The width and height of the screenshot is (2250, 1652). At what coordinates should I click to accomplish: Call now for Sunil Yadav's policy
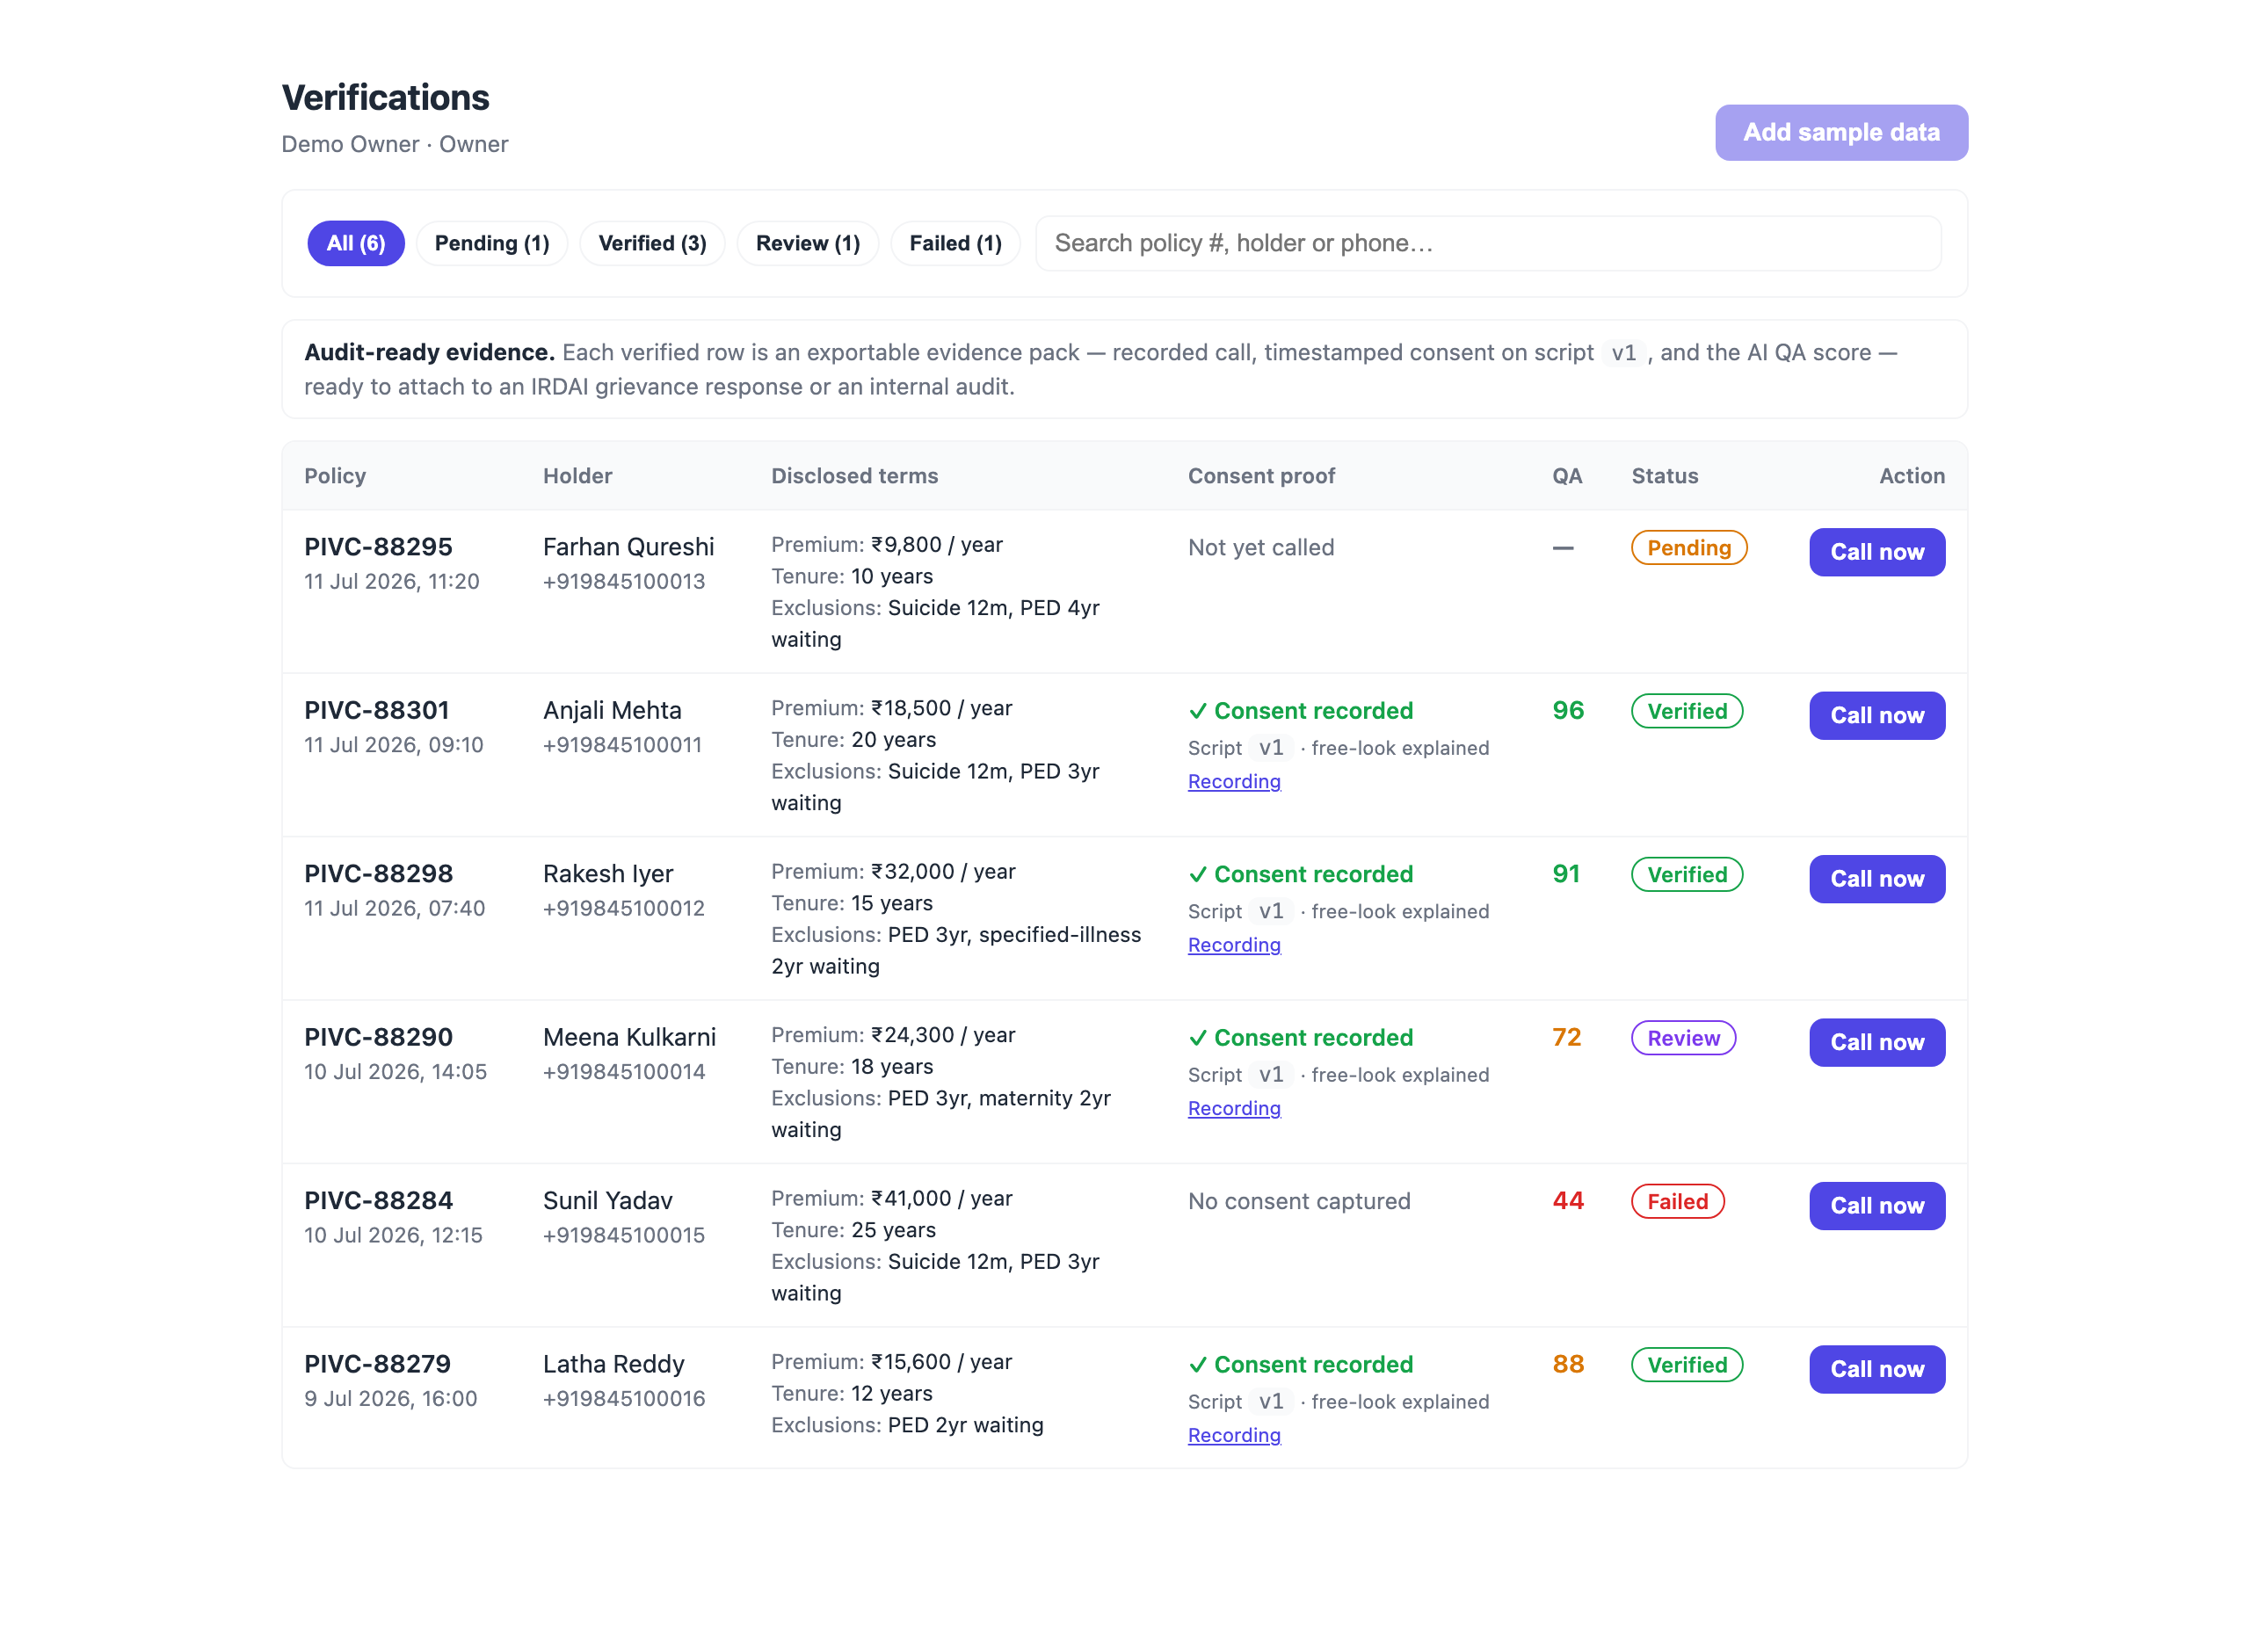coord(1876,1205)
